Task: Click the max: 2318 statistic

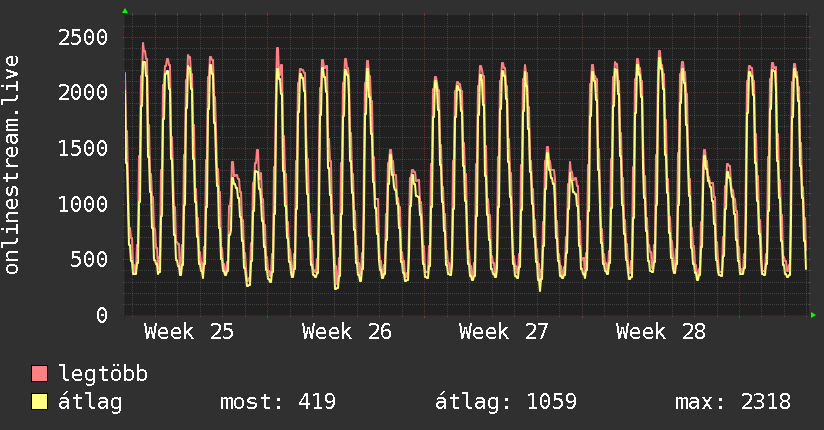Action: click(733, 402)
